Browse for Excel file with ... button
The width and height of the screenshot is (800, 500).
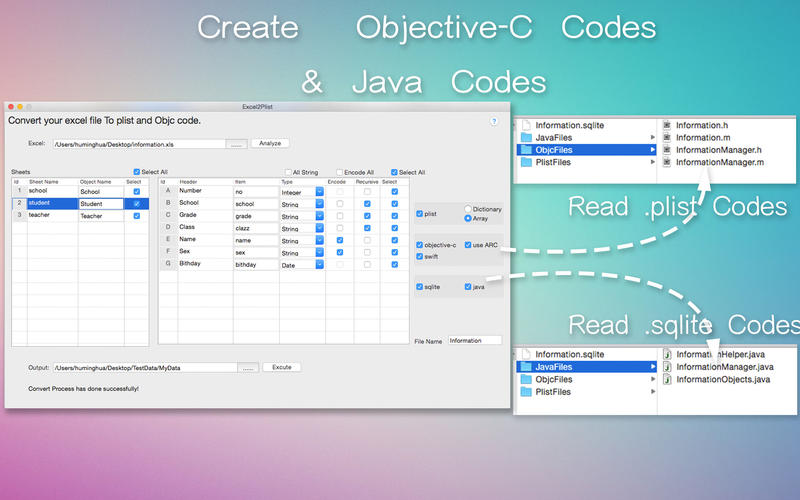[x=236, y=144]
